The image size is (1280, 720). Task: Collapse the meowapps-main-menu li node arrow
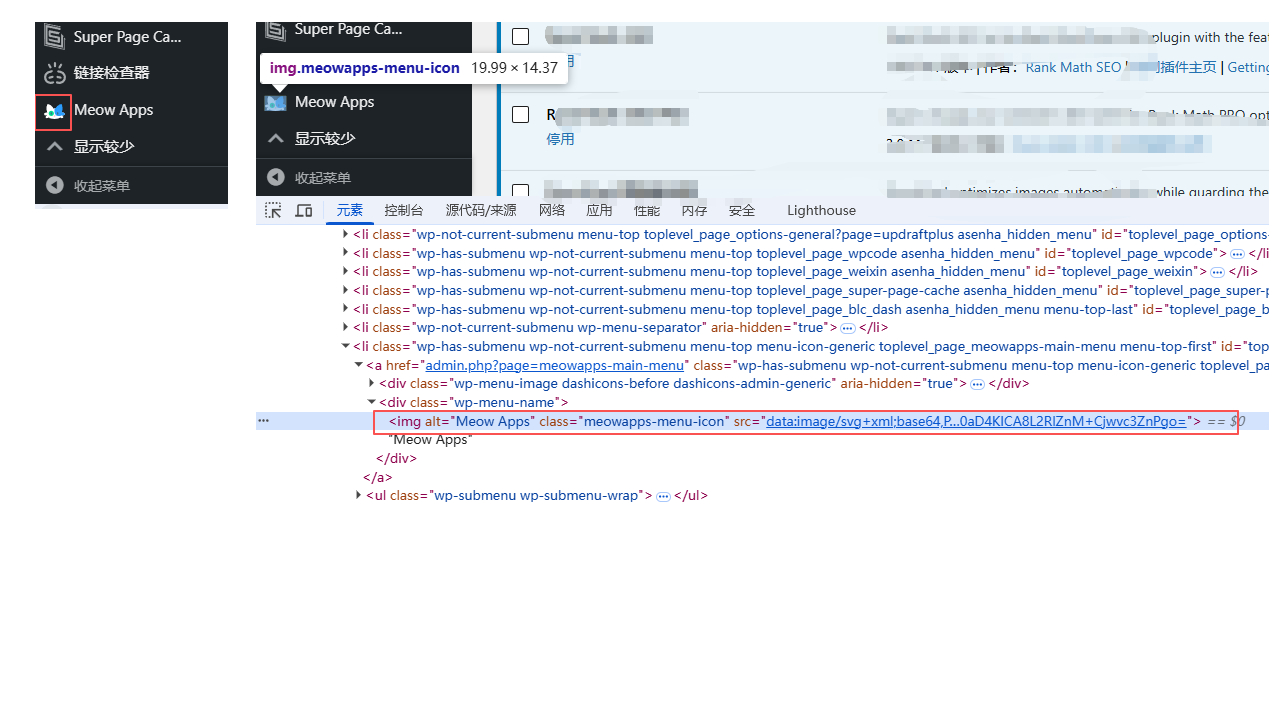point(346,346)
